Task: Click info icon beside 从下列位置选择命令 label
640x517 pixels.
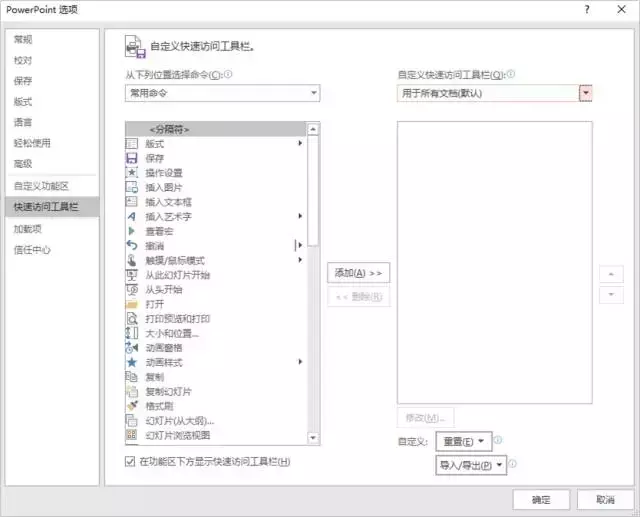Action: 228,74
